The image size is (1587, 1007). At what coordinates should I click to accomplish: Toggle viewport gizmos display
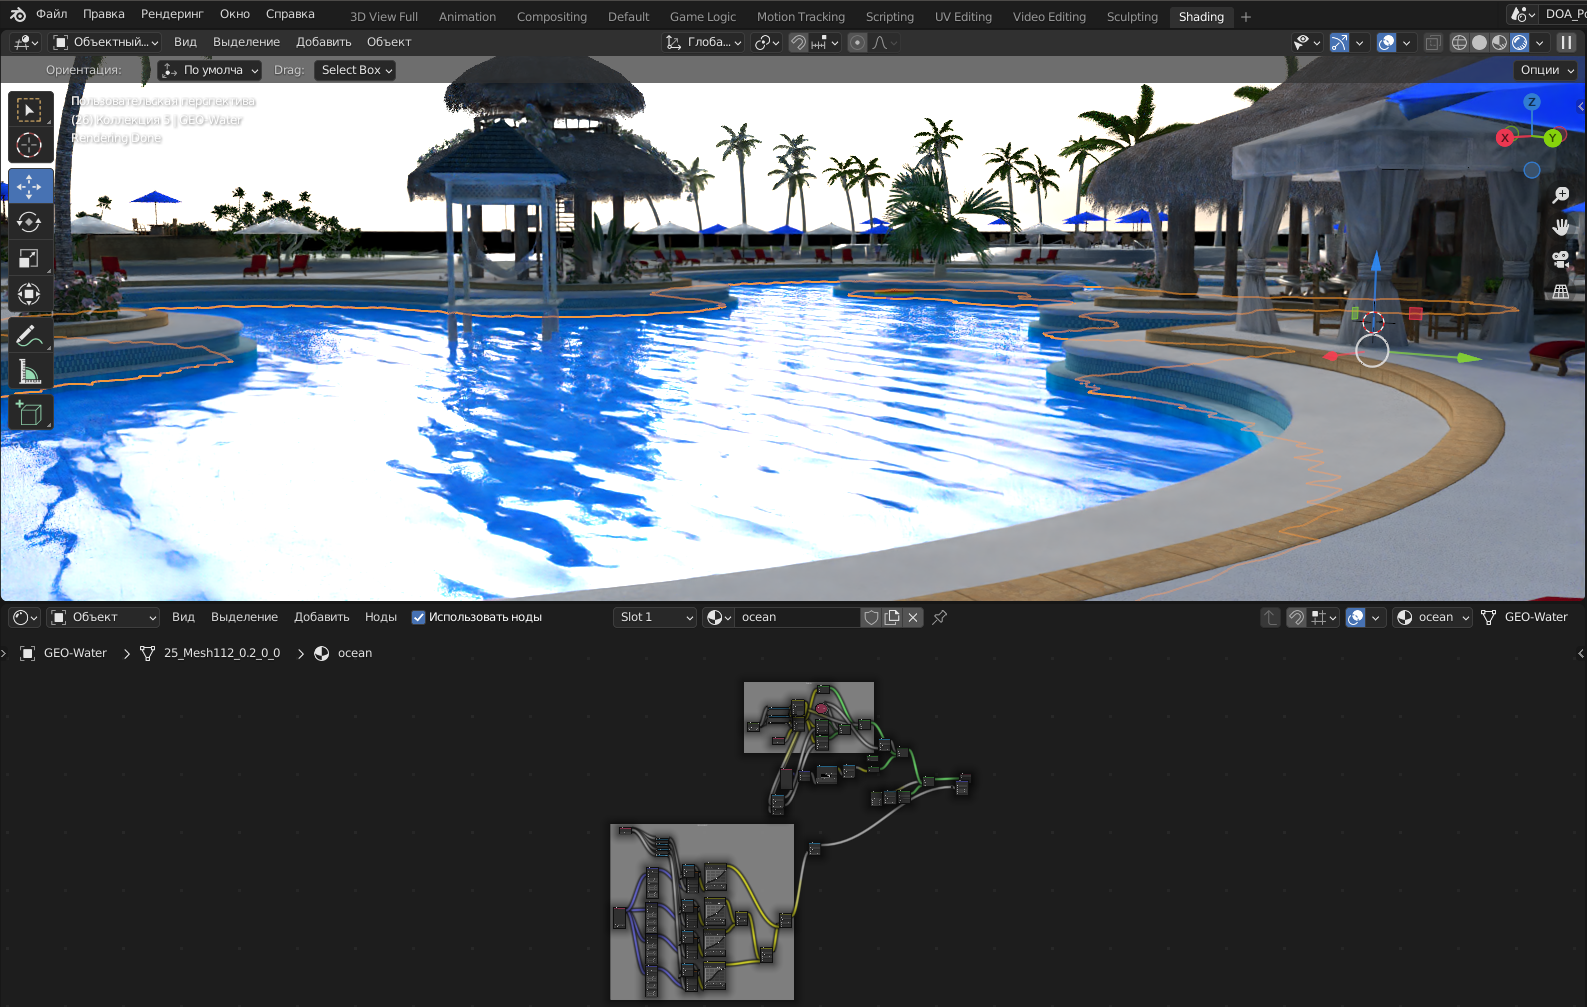(1339, 43)
